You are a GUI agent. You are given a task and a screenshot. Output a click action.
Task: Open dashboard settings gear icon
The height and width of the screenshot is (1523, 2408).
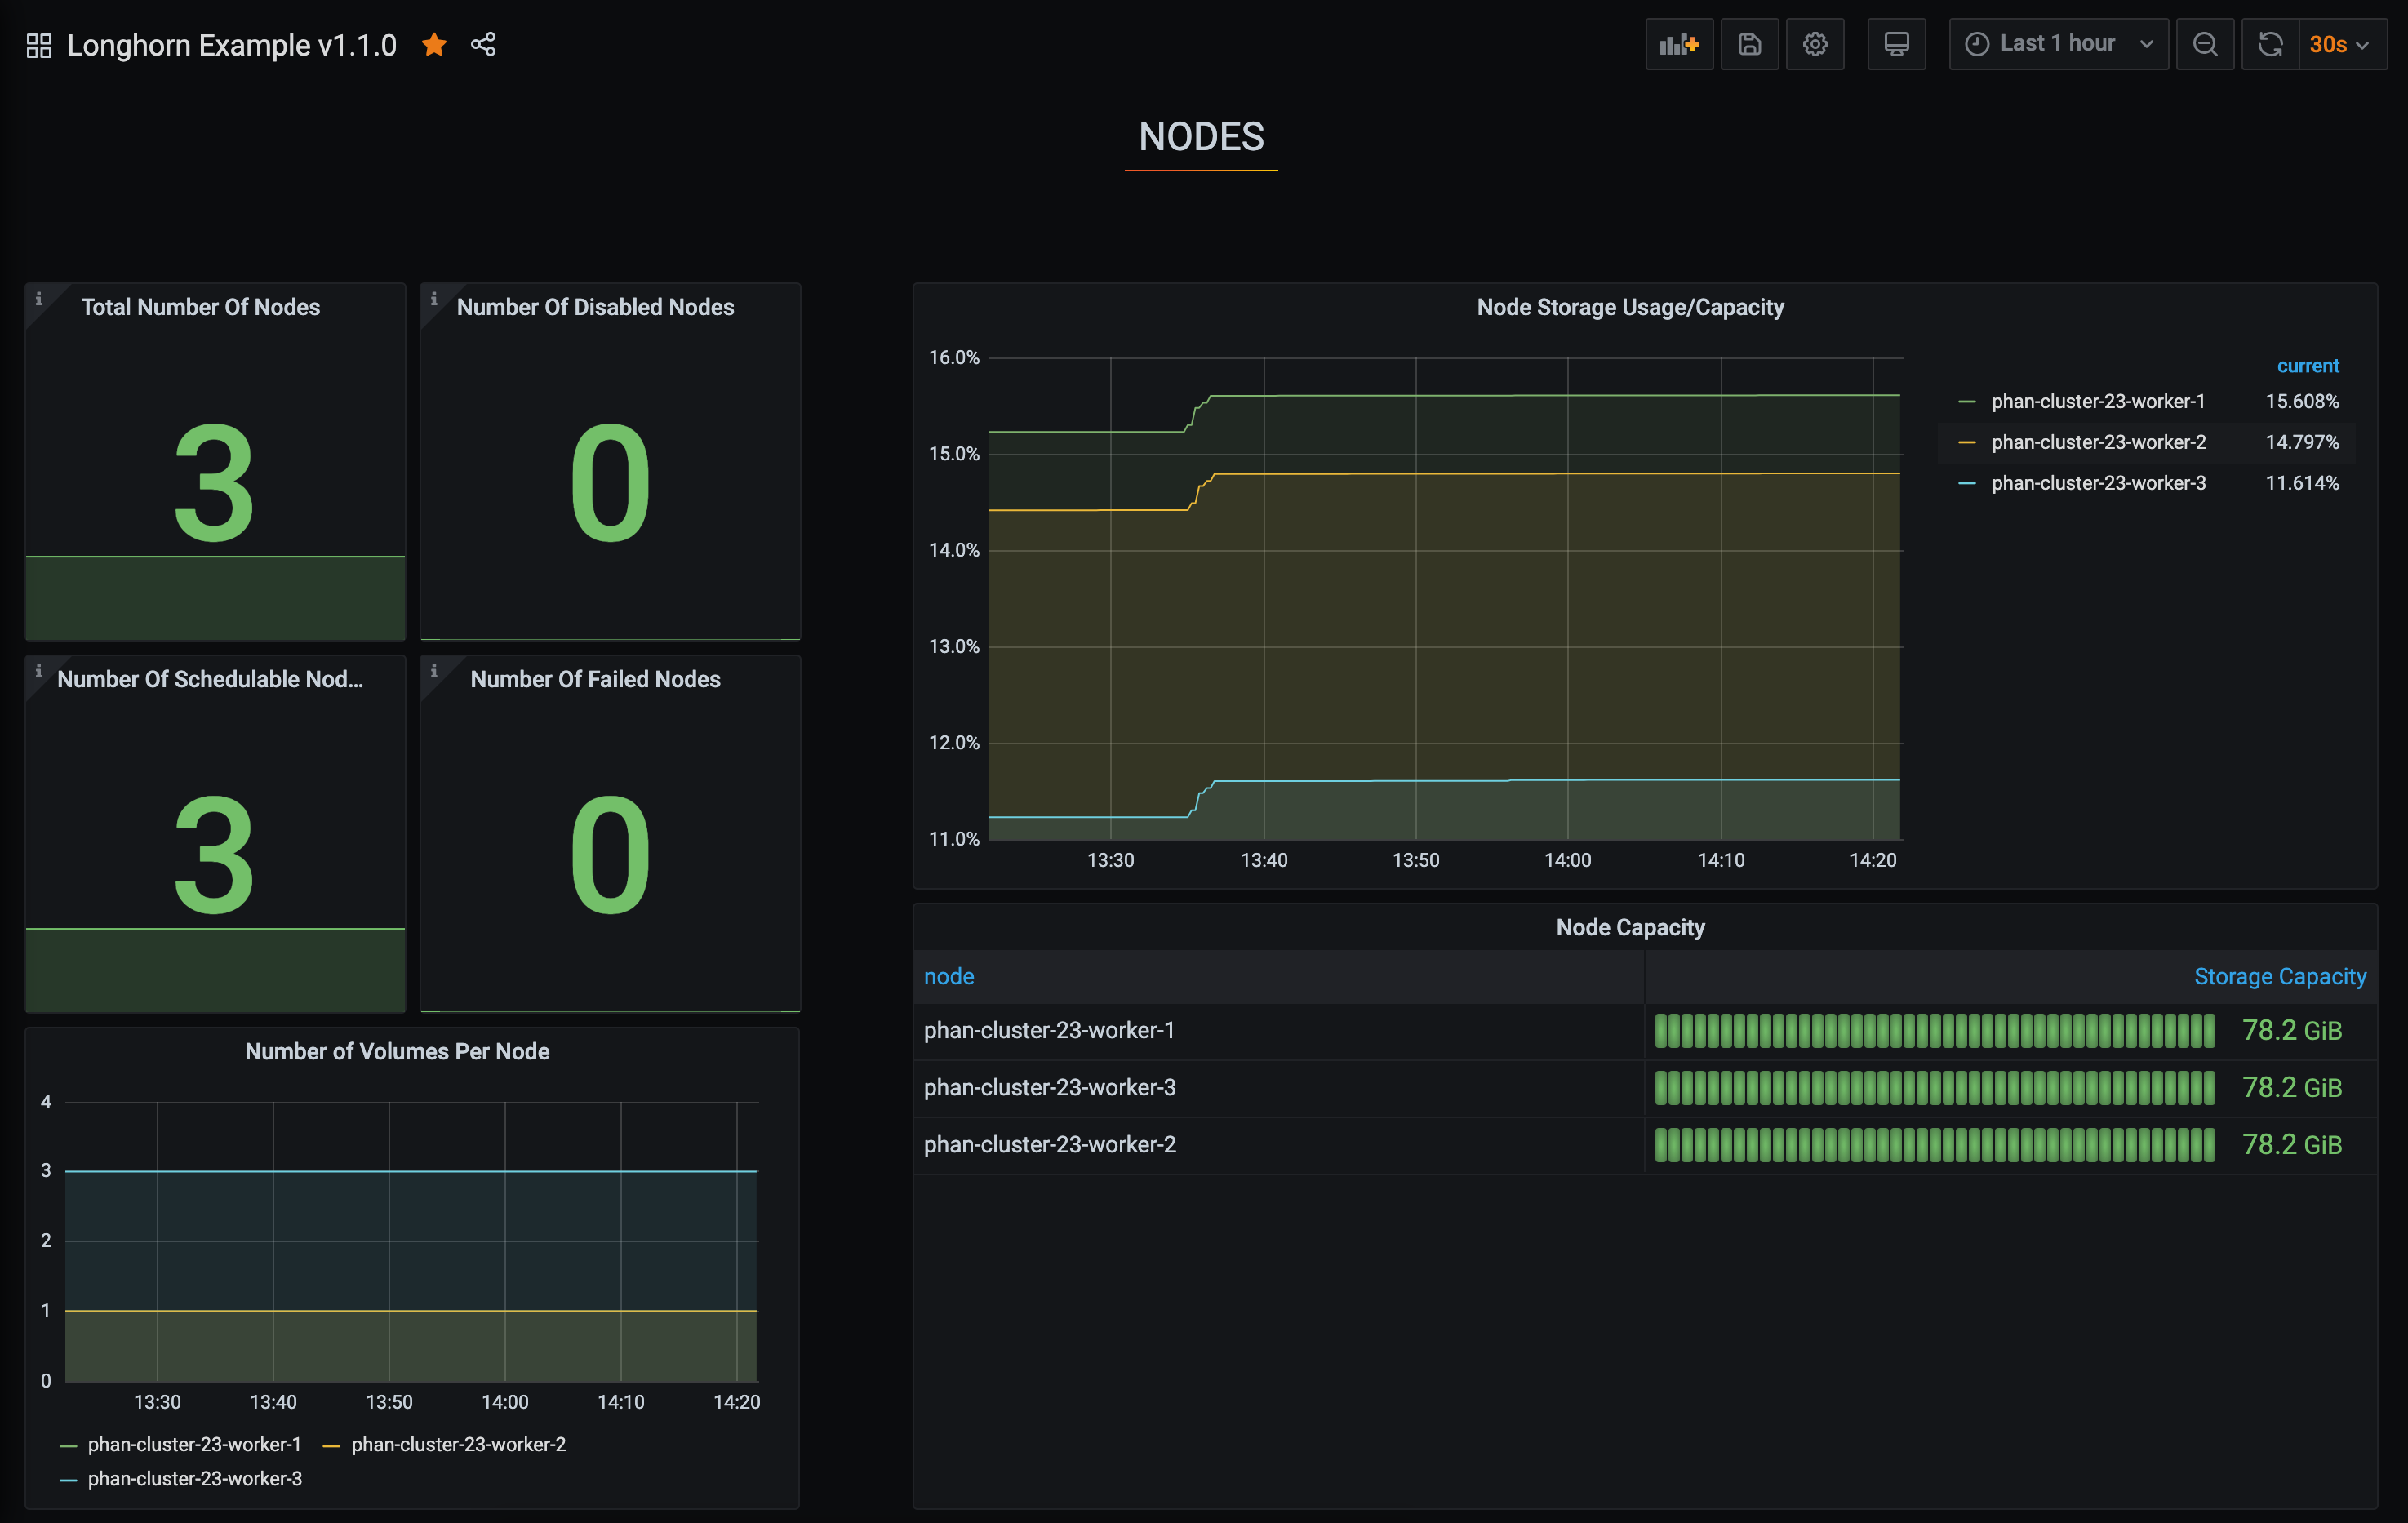1815,44
